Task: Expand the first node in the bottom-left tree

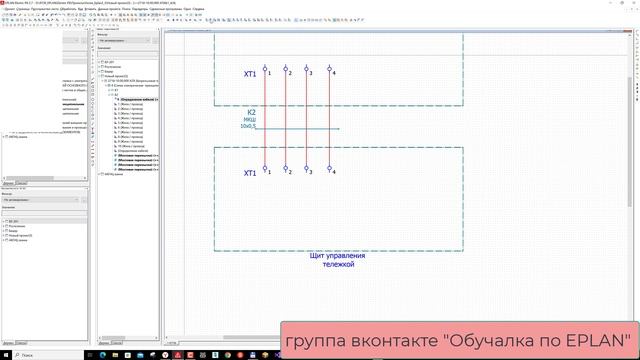Action: [4, 221]
